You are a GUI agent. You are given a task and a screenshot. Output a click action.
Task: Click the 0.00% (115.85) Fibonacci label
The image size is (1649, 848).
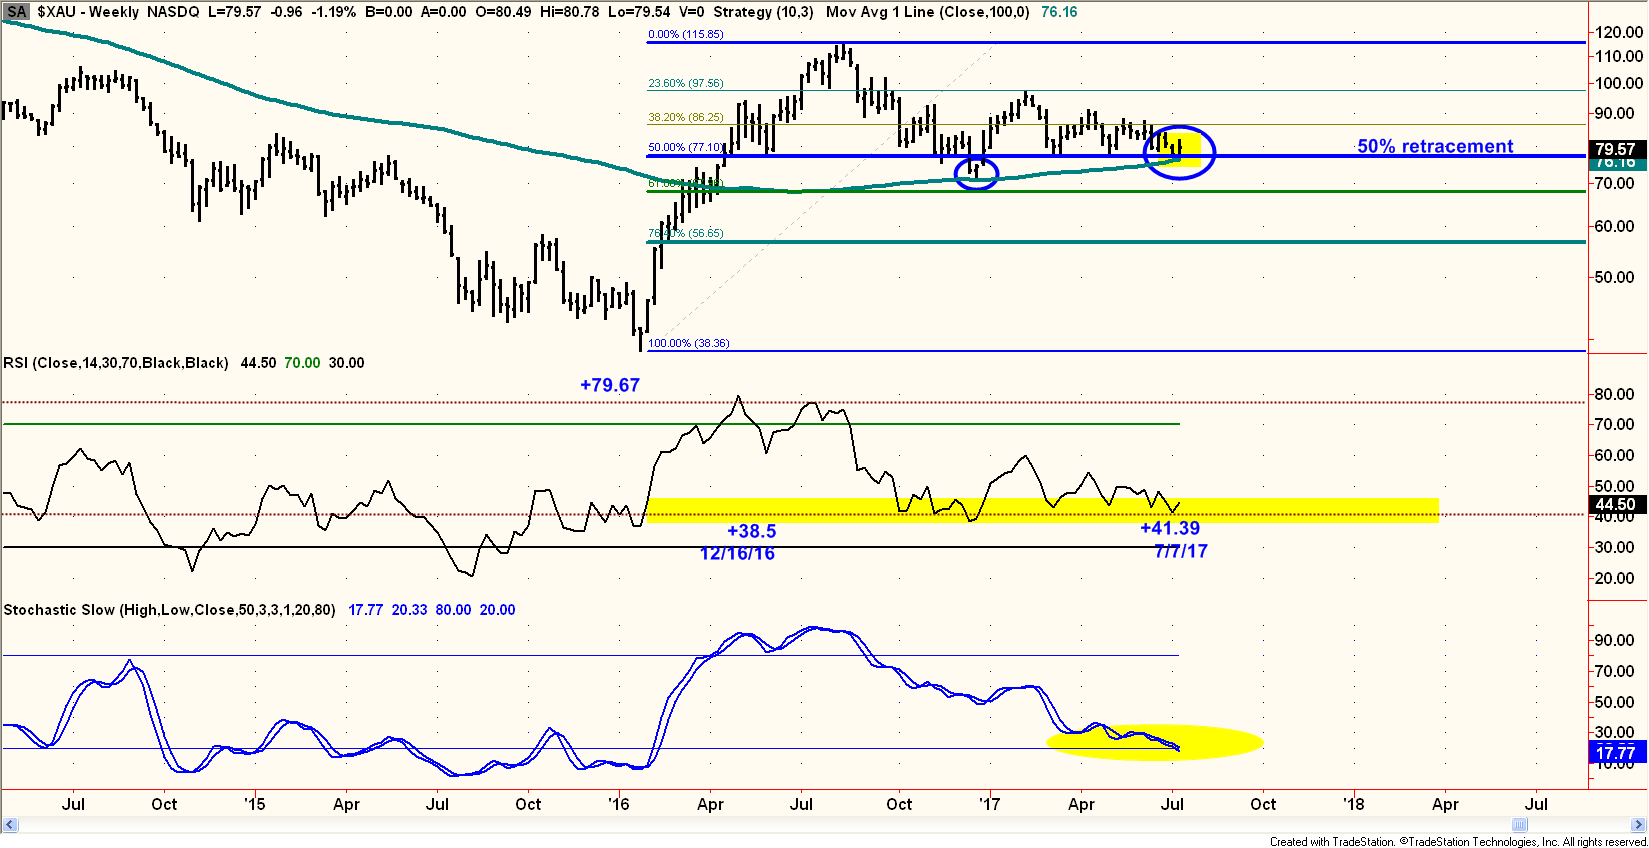click(x=685, y=34)
